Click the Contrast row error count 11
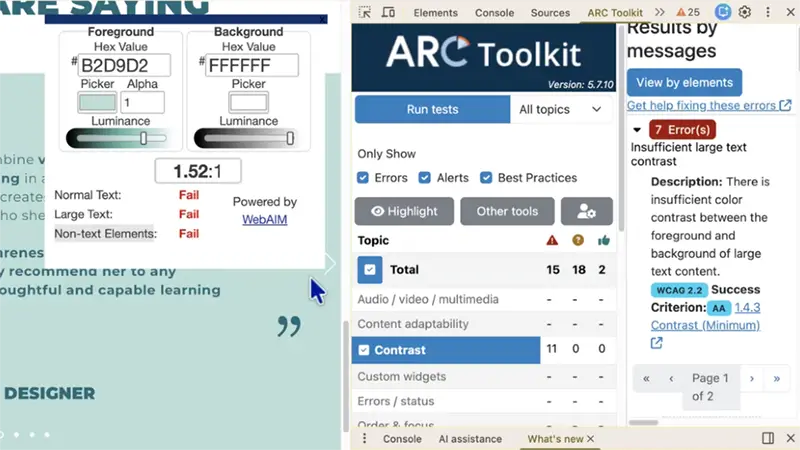The width and height of the screenshot is (800, 450). [552, 349]
